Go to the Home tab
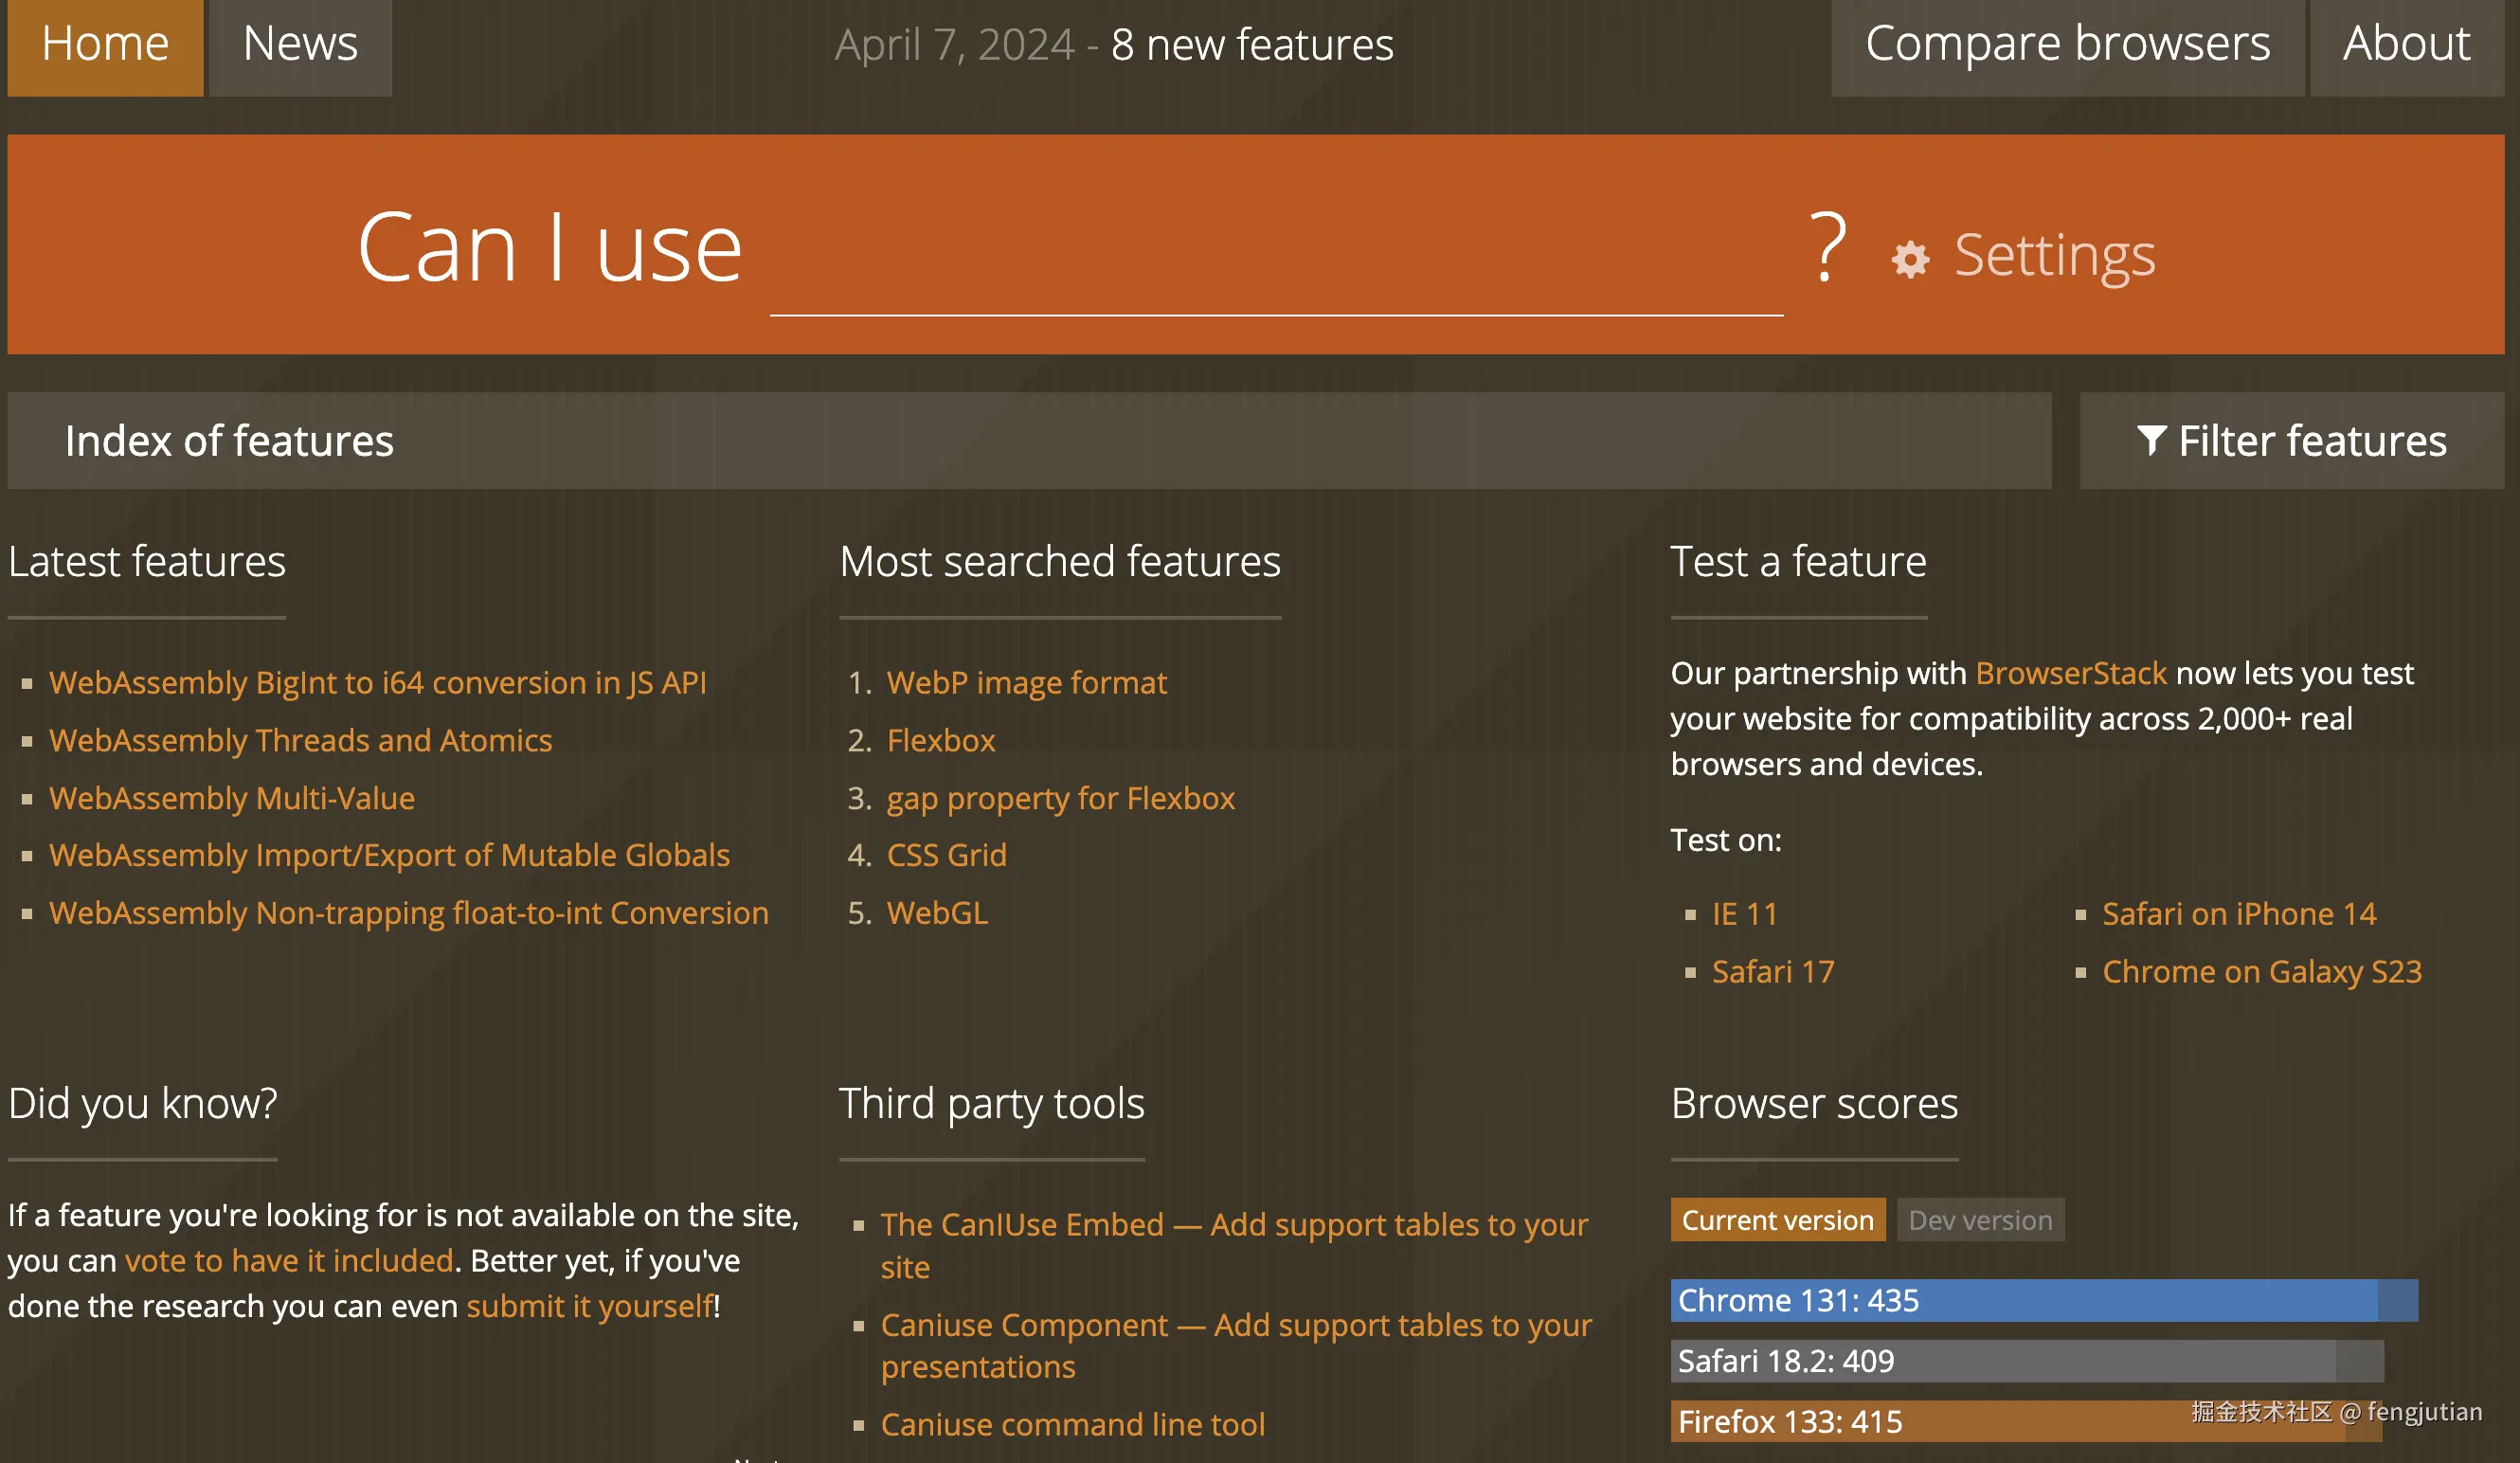This screenshot has width=2520, height=1463. click(x=105, y=45)
